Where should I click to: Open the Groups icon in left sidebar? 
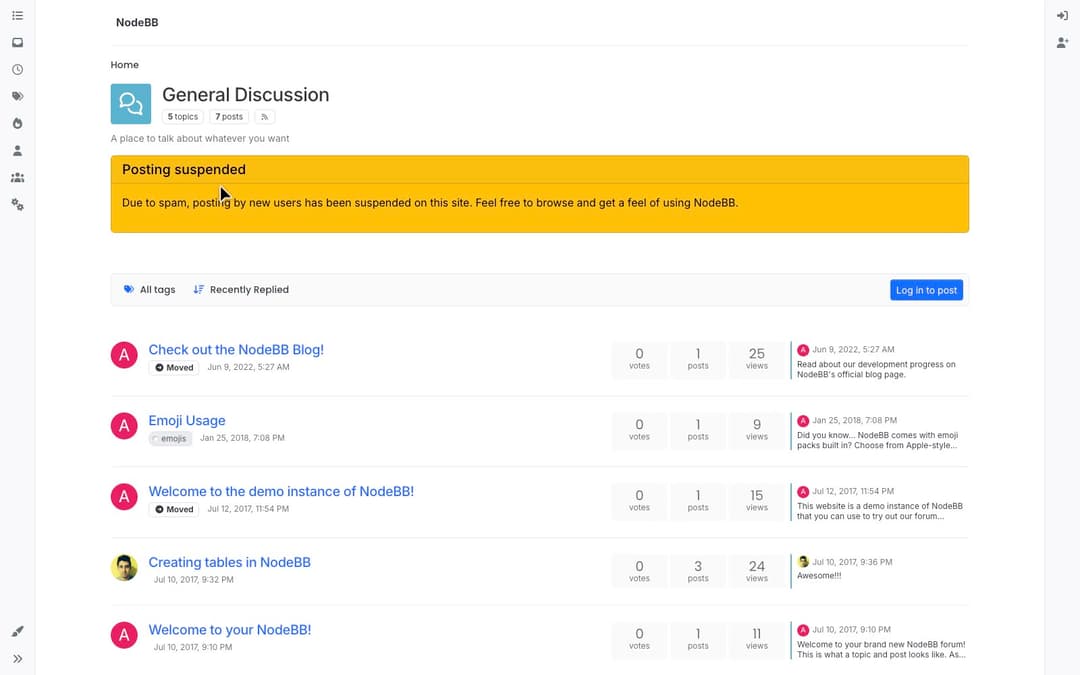pyautogui.click(x=17, y=178)
